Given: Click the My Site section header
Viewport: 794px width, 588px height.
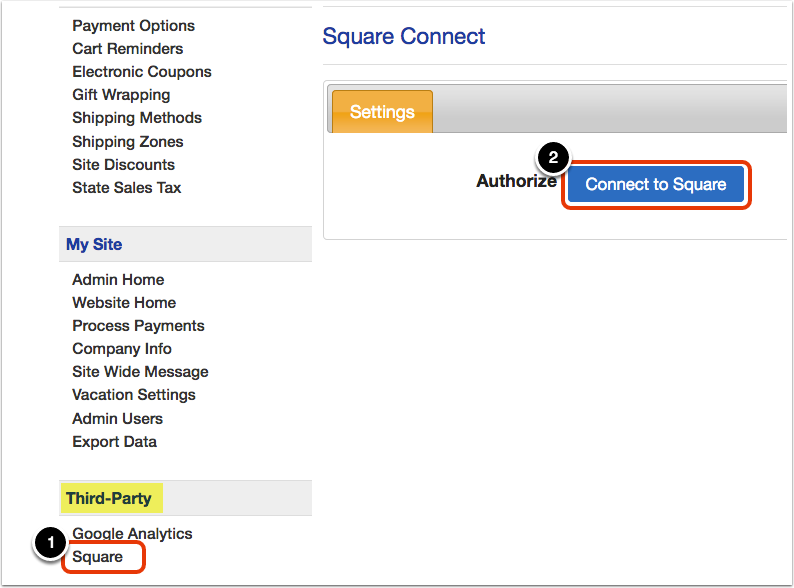Looking at the screenshot, I should point(185,244).
